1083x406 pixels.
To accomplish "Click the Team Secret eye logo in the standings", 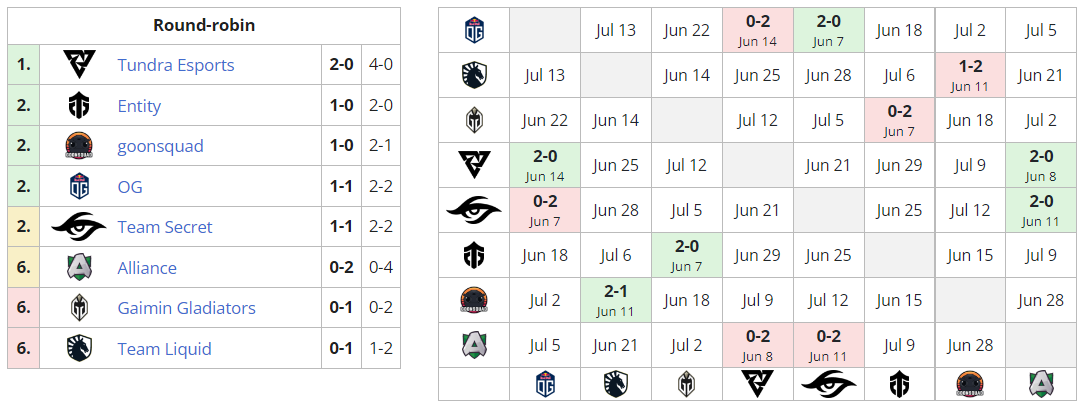I will point(80,227).
